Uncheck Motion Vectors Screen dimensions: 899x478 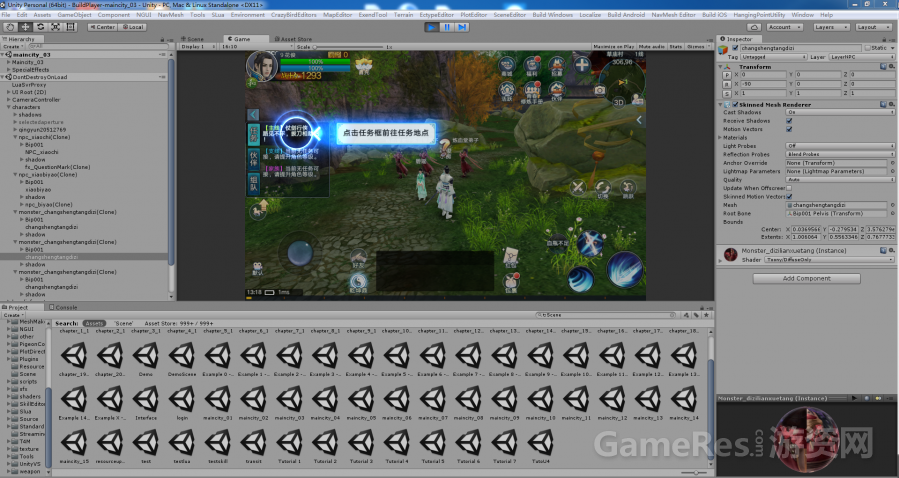point(789,129)
